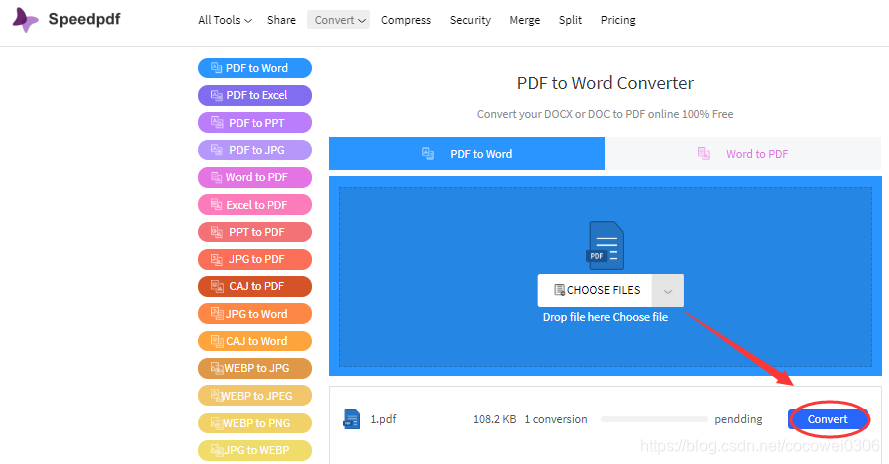Select PDF to Excel in sidebar
Screen dimensions: 889x464
pyautogui.click(x=255, y=95)
